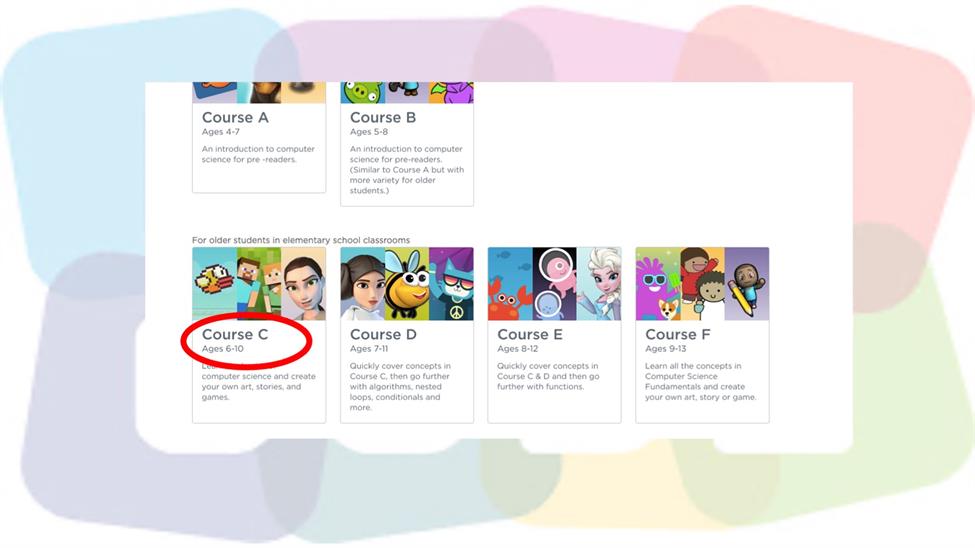Open the Course E title link

point(530,335)
